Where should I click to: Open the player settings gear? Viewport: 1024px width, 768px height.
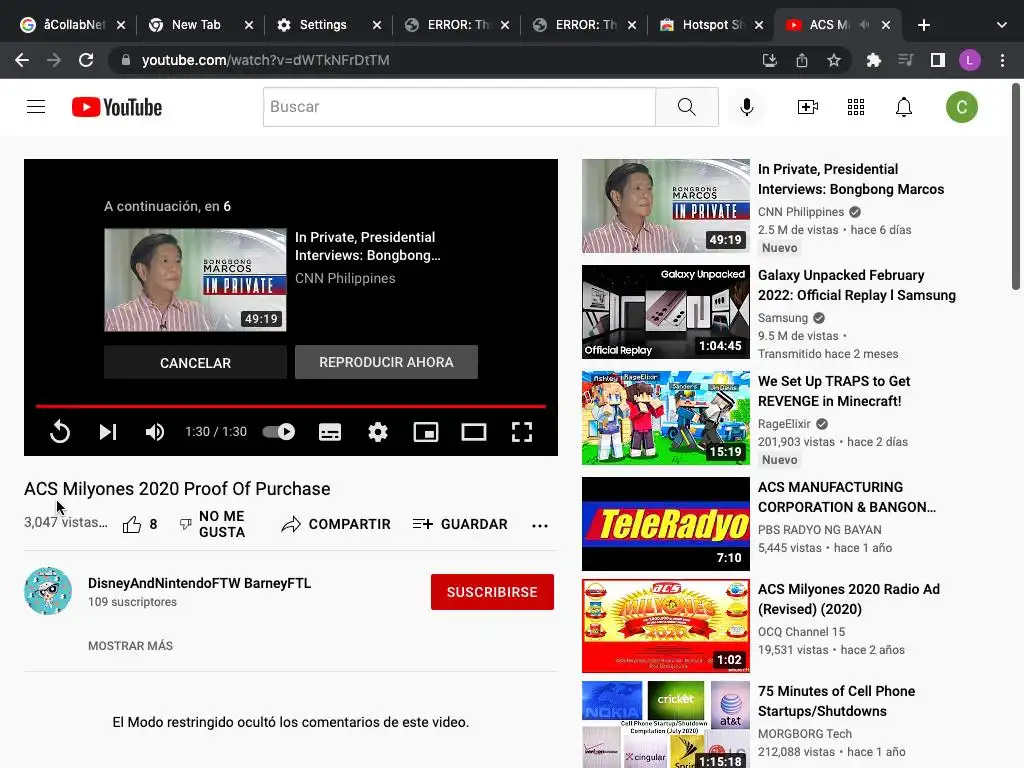[x=377, y=432]
